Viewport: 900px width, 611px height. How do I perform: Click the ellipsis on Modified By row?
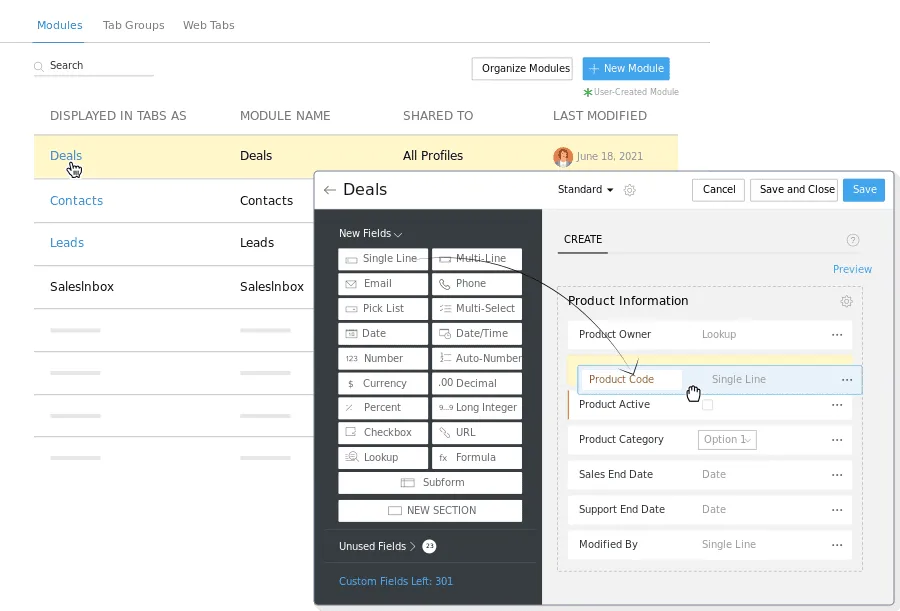tap(837, 545)
